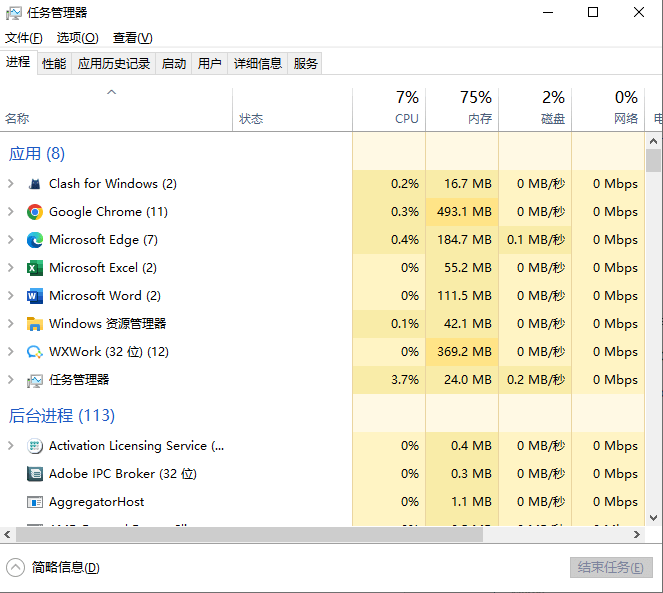Select the 任务管理器 process row icon
Viewport: 663px width, 593px height.
click(35, 380)
